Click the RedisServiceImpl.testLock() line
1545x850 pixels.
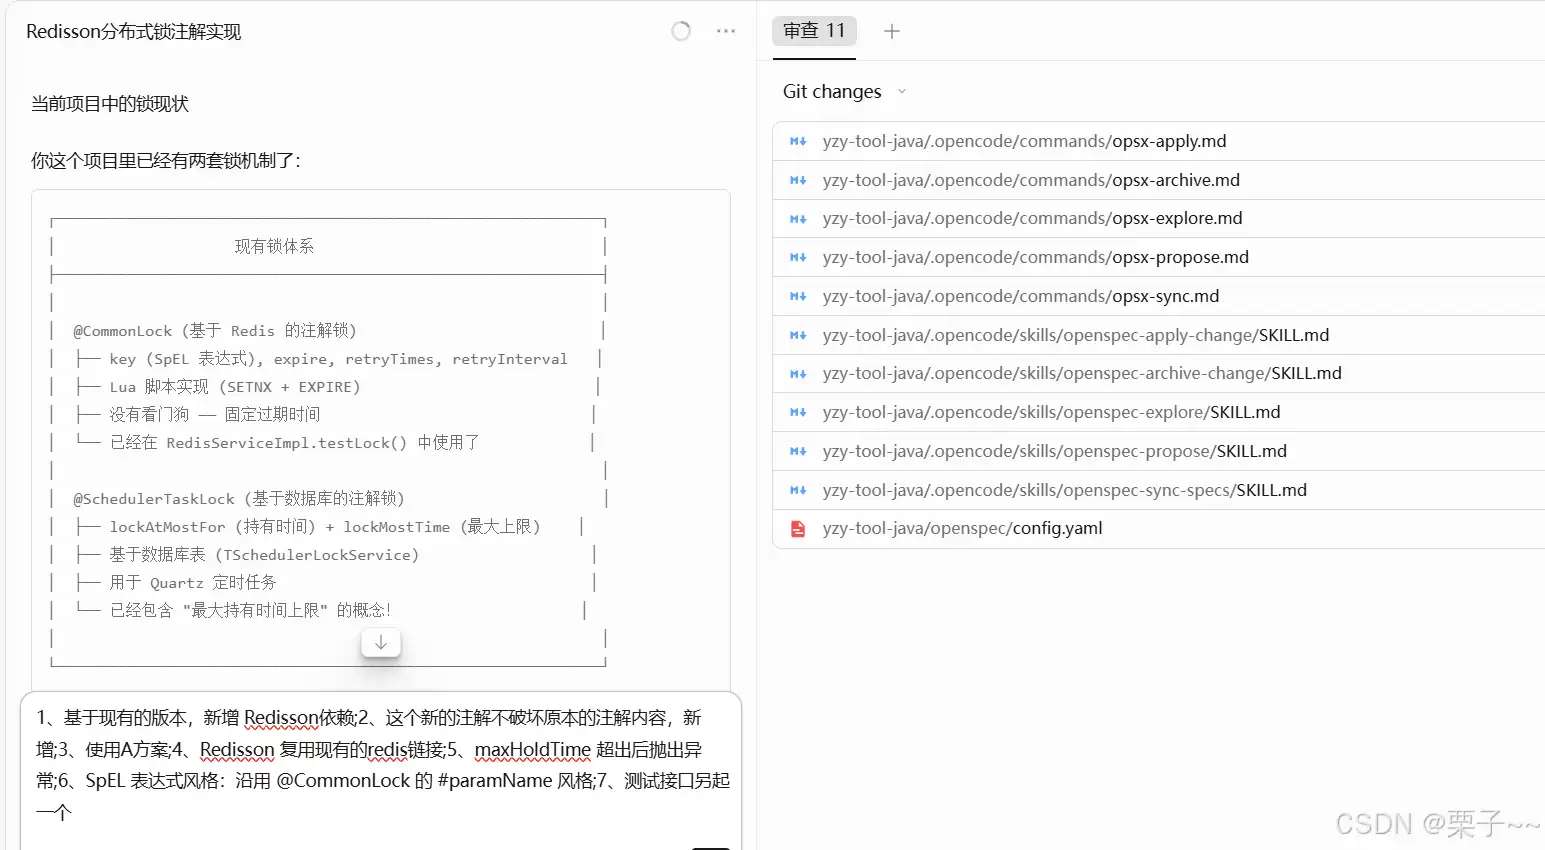(x=295, y=442)
